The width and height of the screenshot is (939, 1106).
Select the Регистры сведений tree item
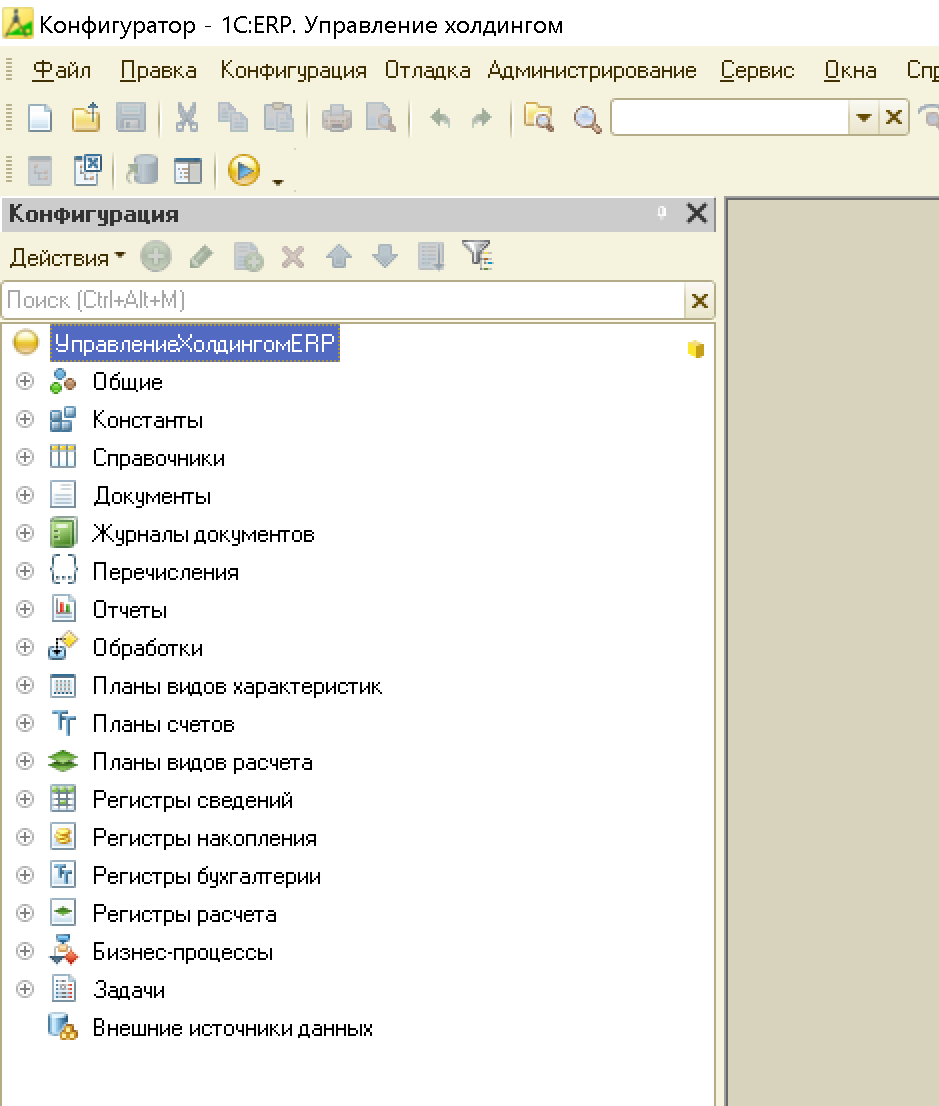click(193, 800)
